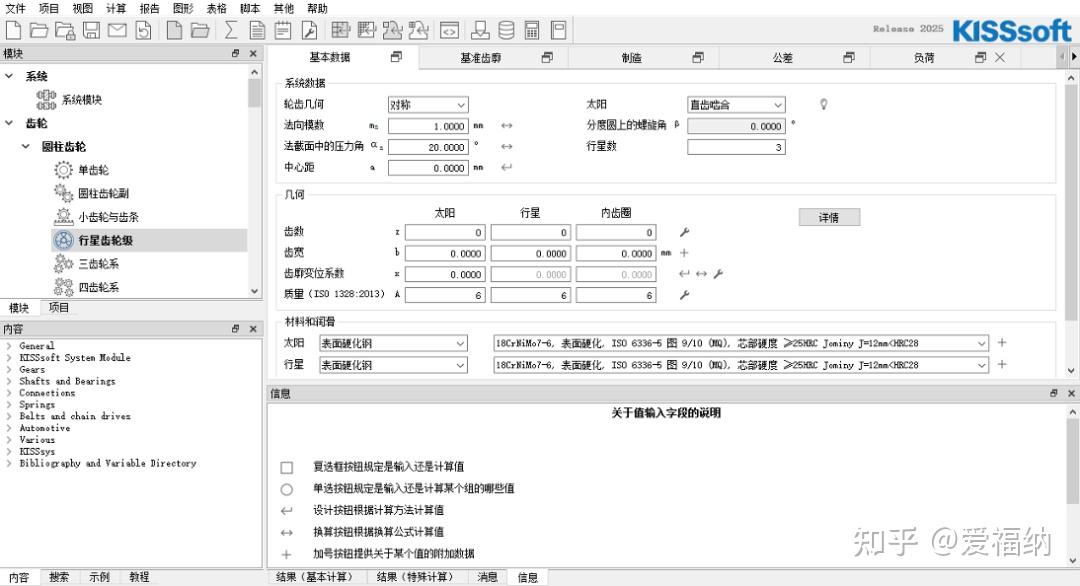The width and height of the screenshot is (1080, 586).
Task: Click the 太阳 齿数 input field
Action: pyautogui.click(x=445, y=233)
